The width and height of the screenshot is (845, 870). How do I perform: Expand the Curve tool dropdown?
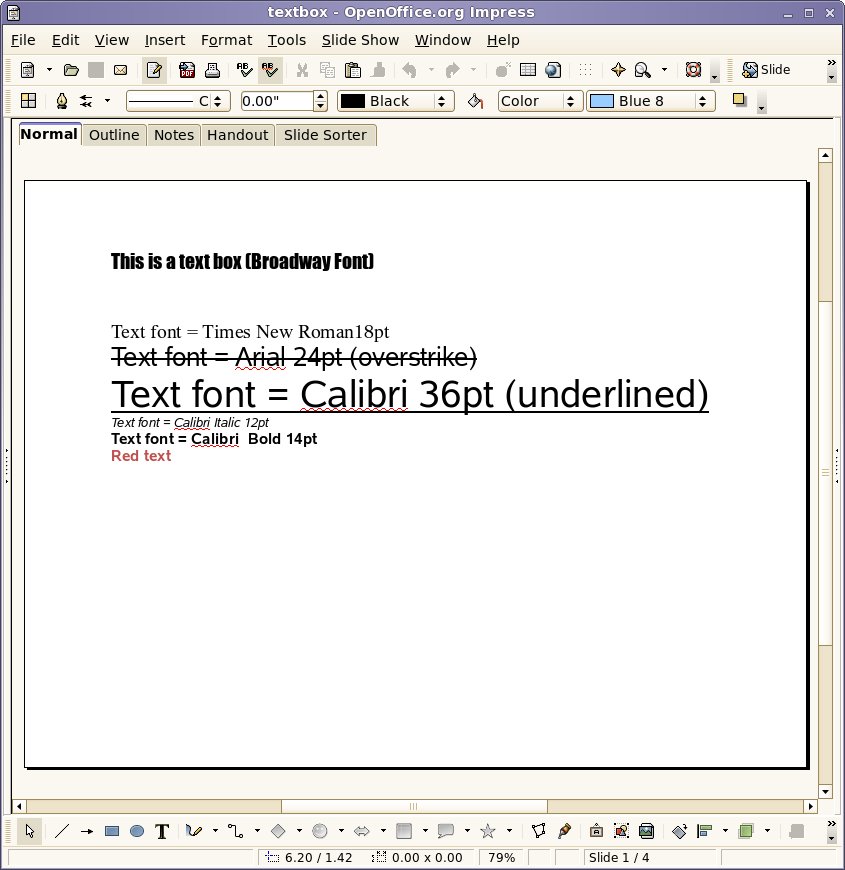point(215,831)
